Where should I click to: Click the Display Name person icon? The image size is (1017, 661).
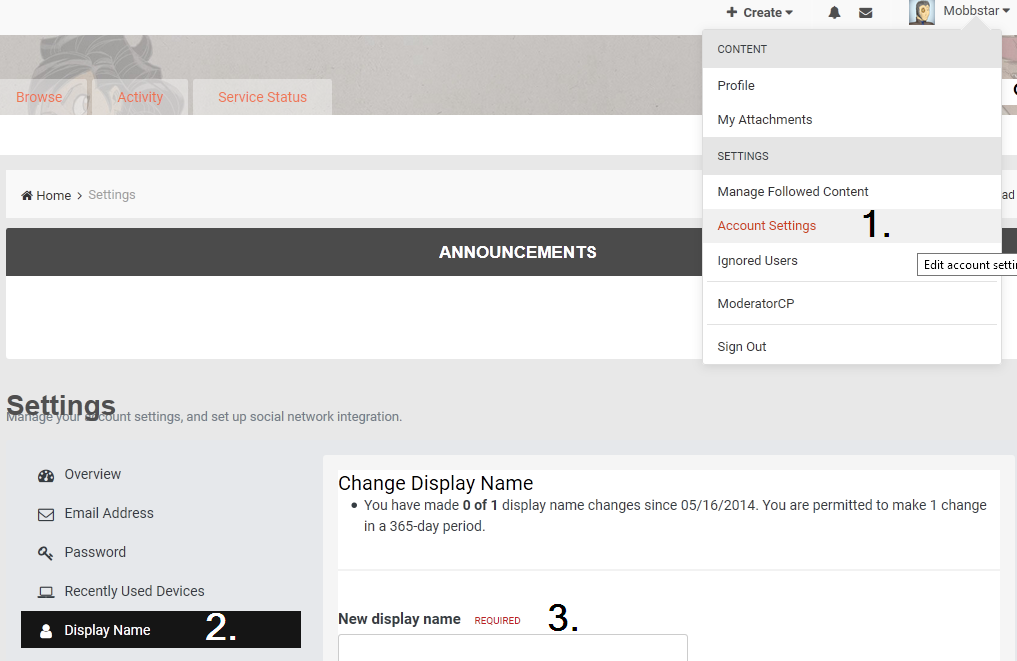click(46, 631)
